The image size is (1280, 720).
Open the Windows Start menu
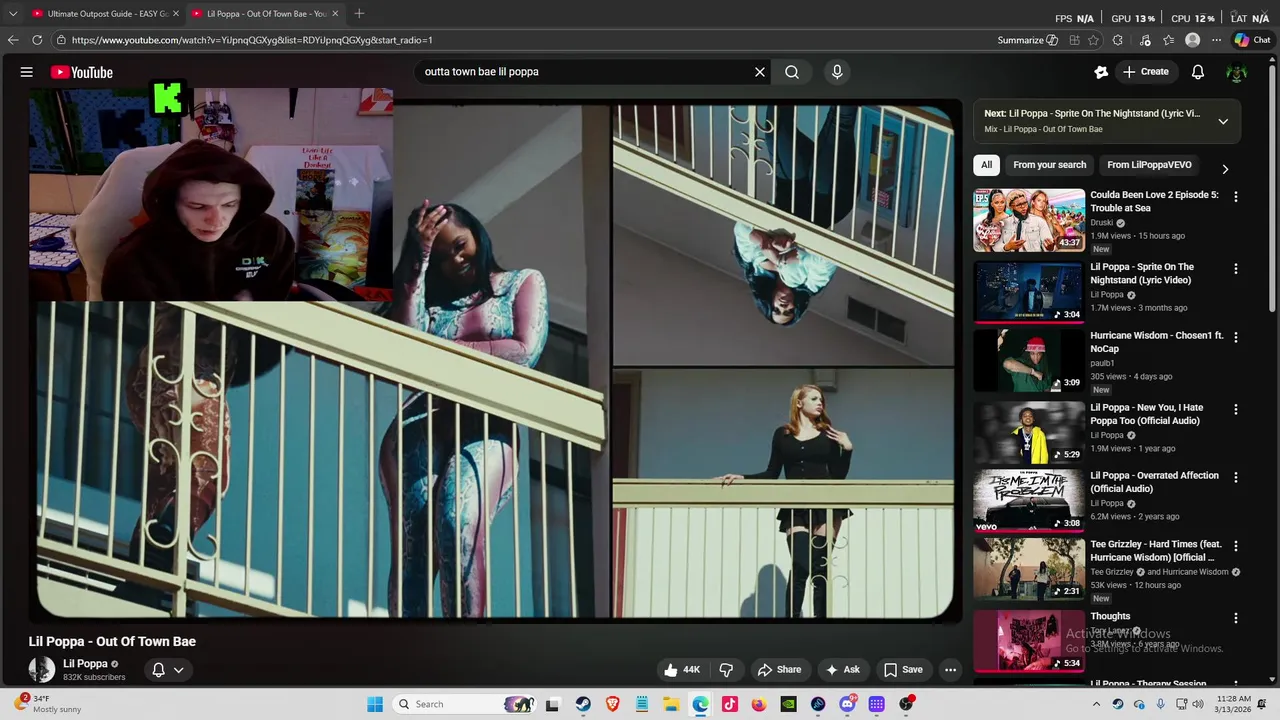(375, 704)
